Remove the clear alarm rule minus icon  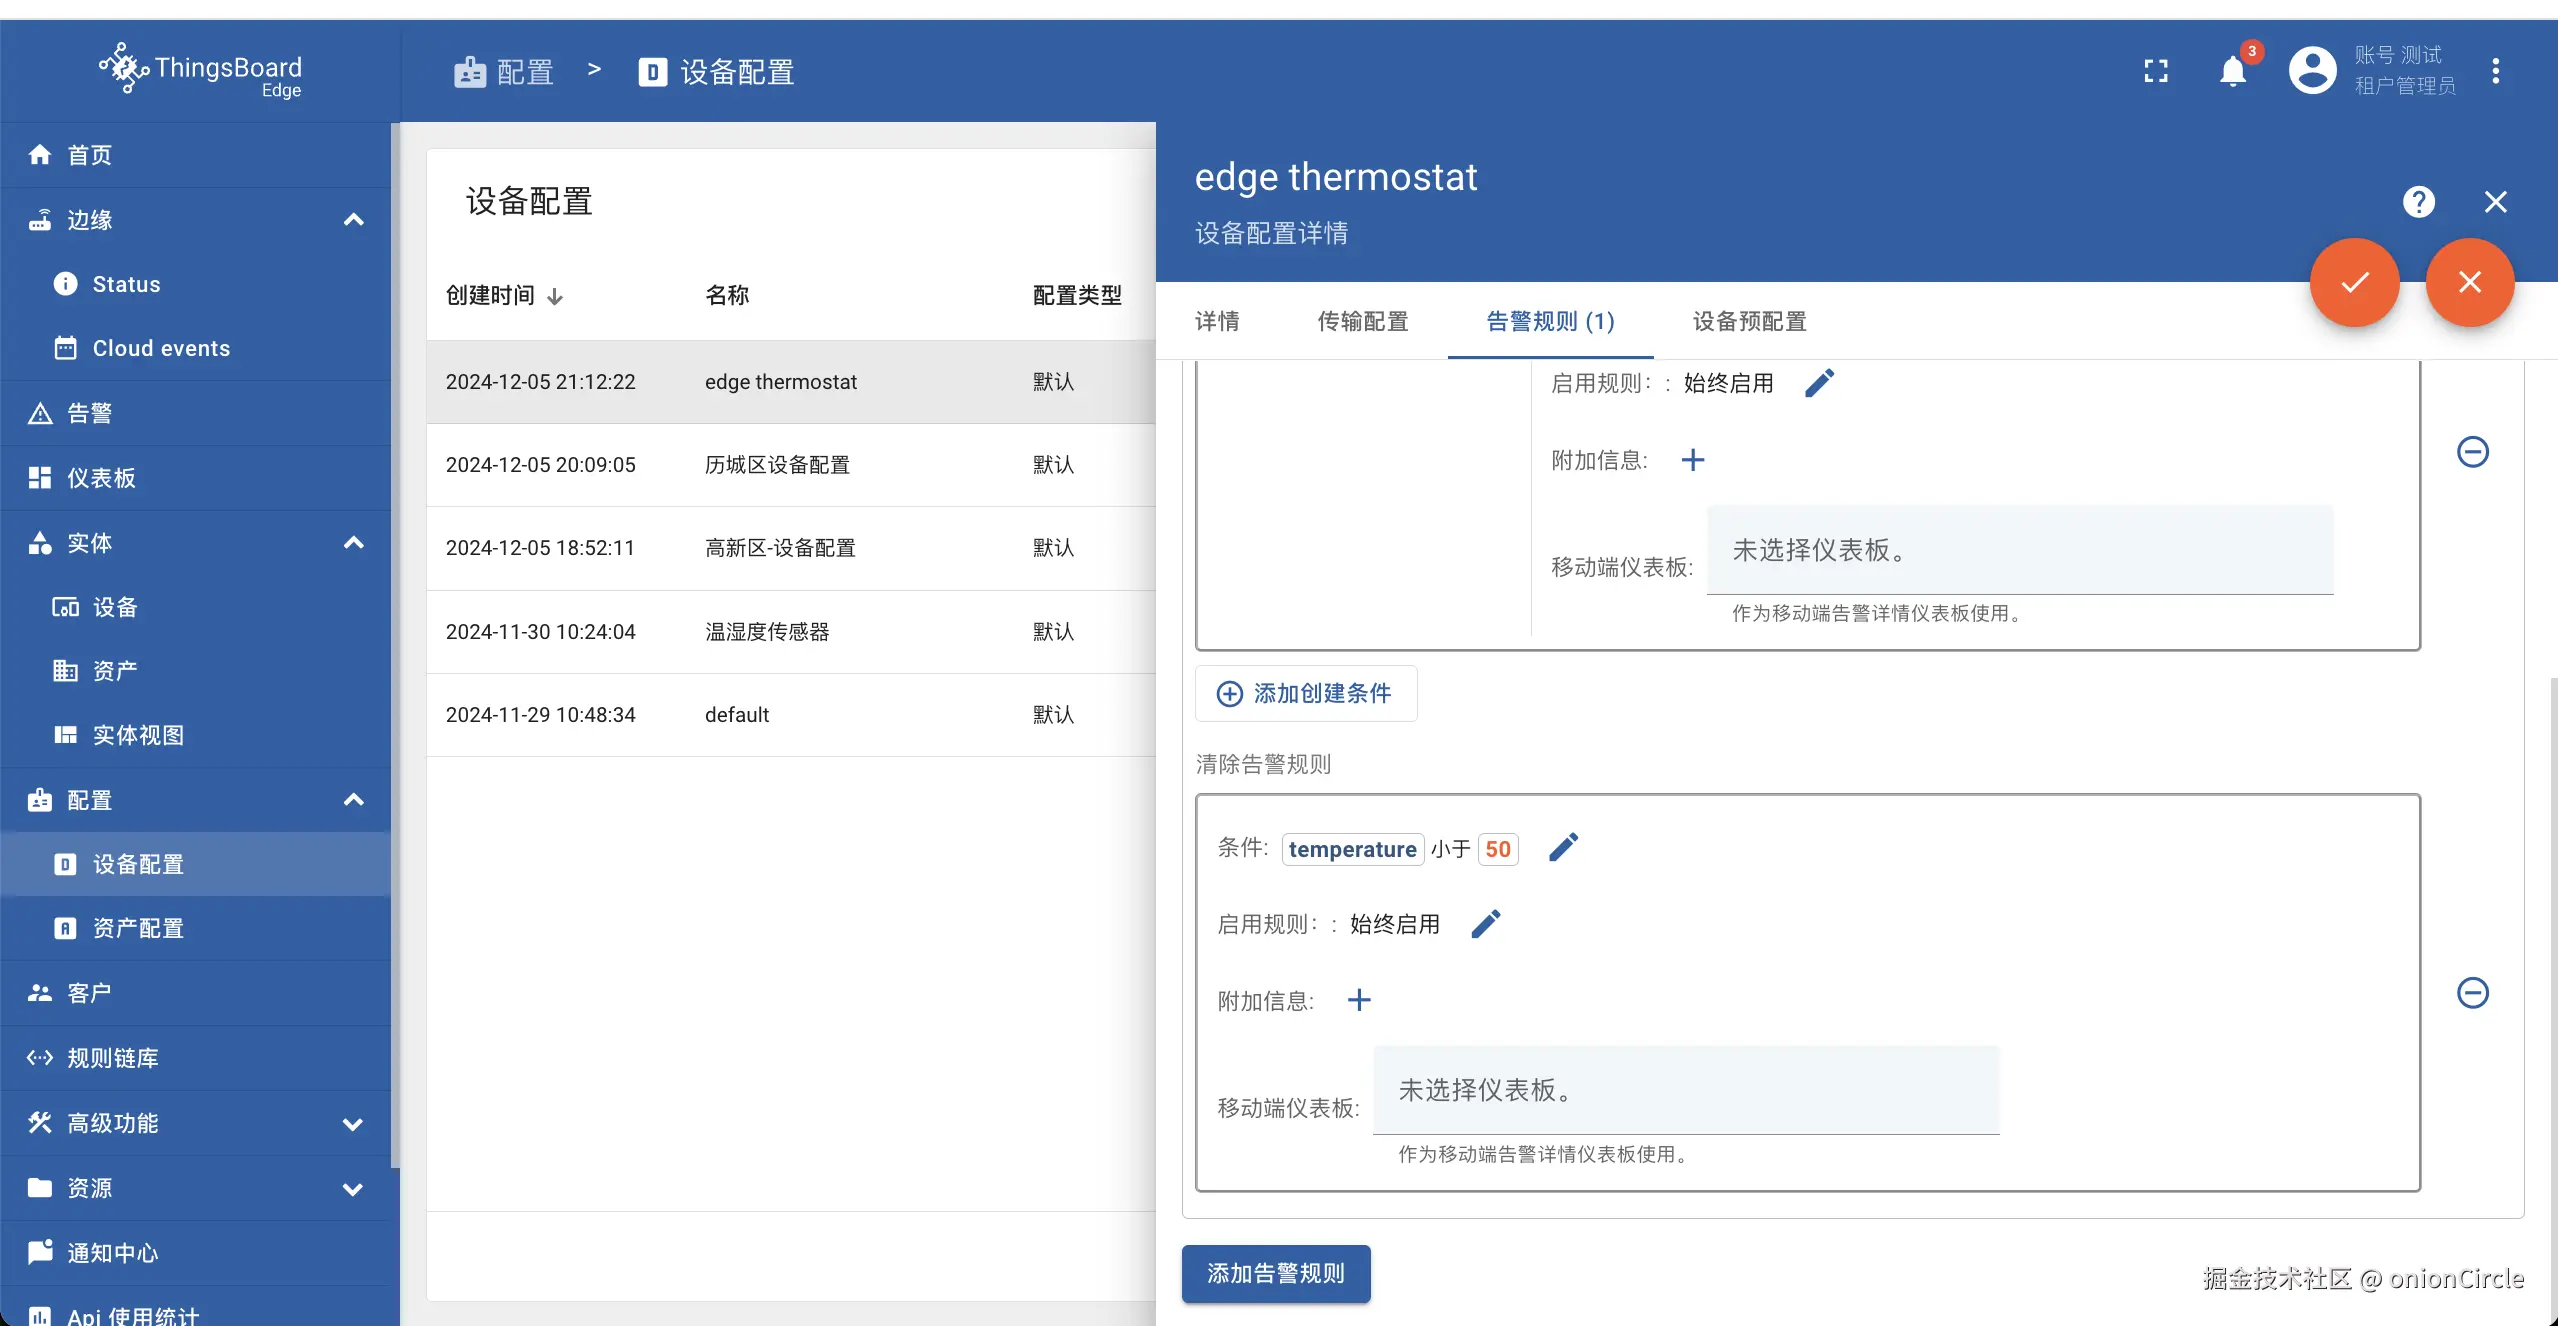tap(2472, 993)
